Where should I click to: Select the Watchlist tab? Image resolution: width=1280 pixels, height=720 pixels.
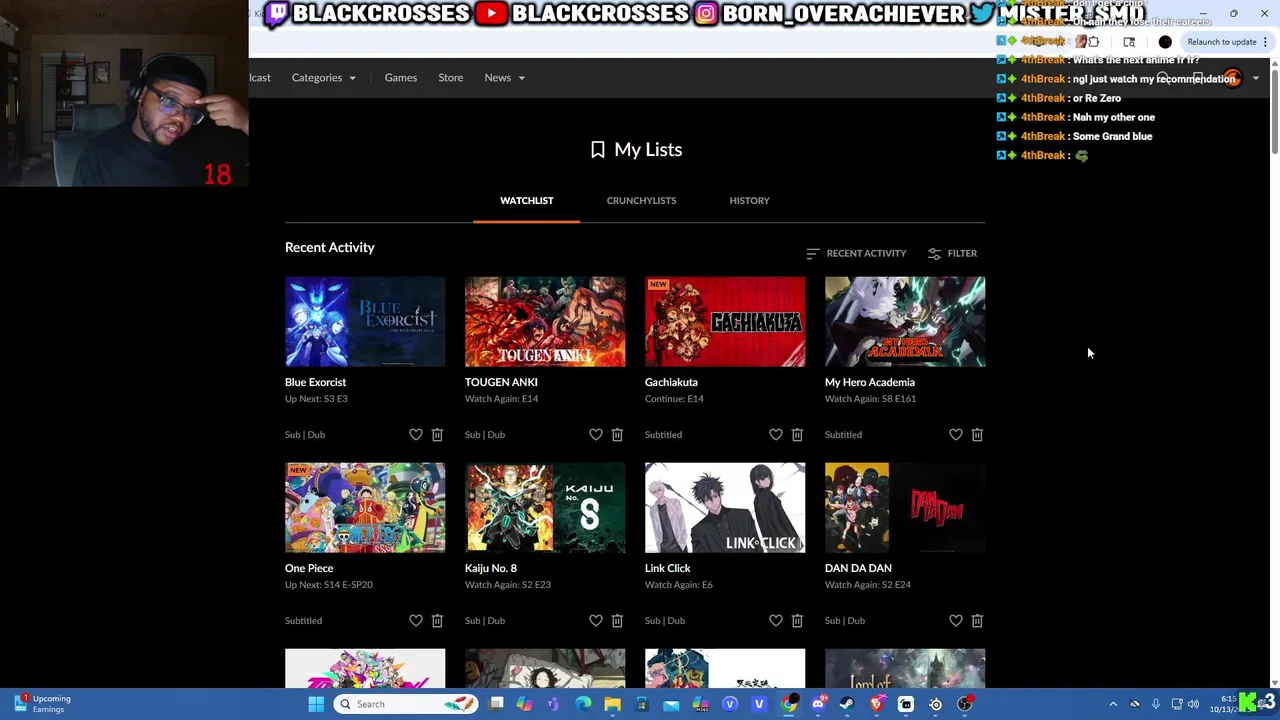[x=527, y=201]
